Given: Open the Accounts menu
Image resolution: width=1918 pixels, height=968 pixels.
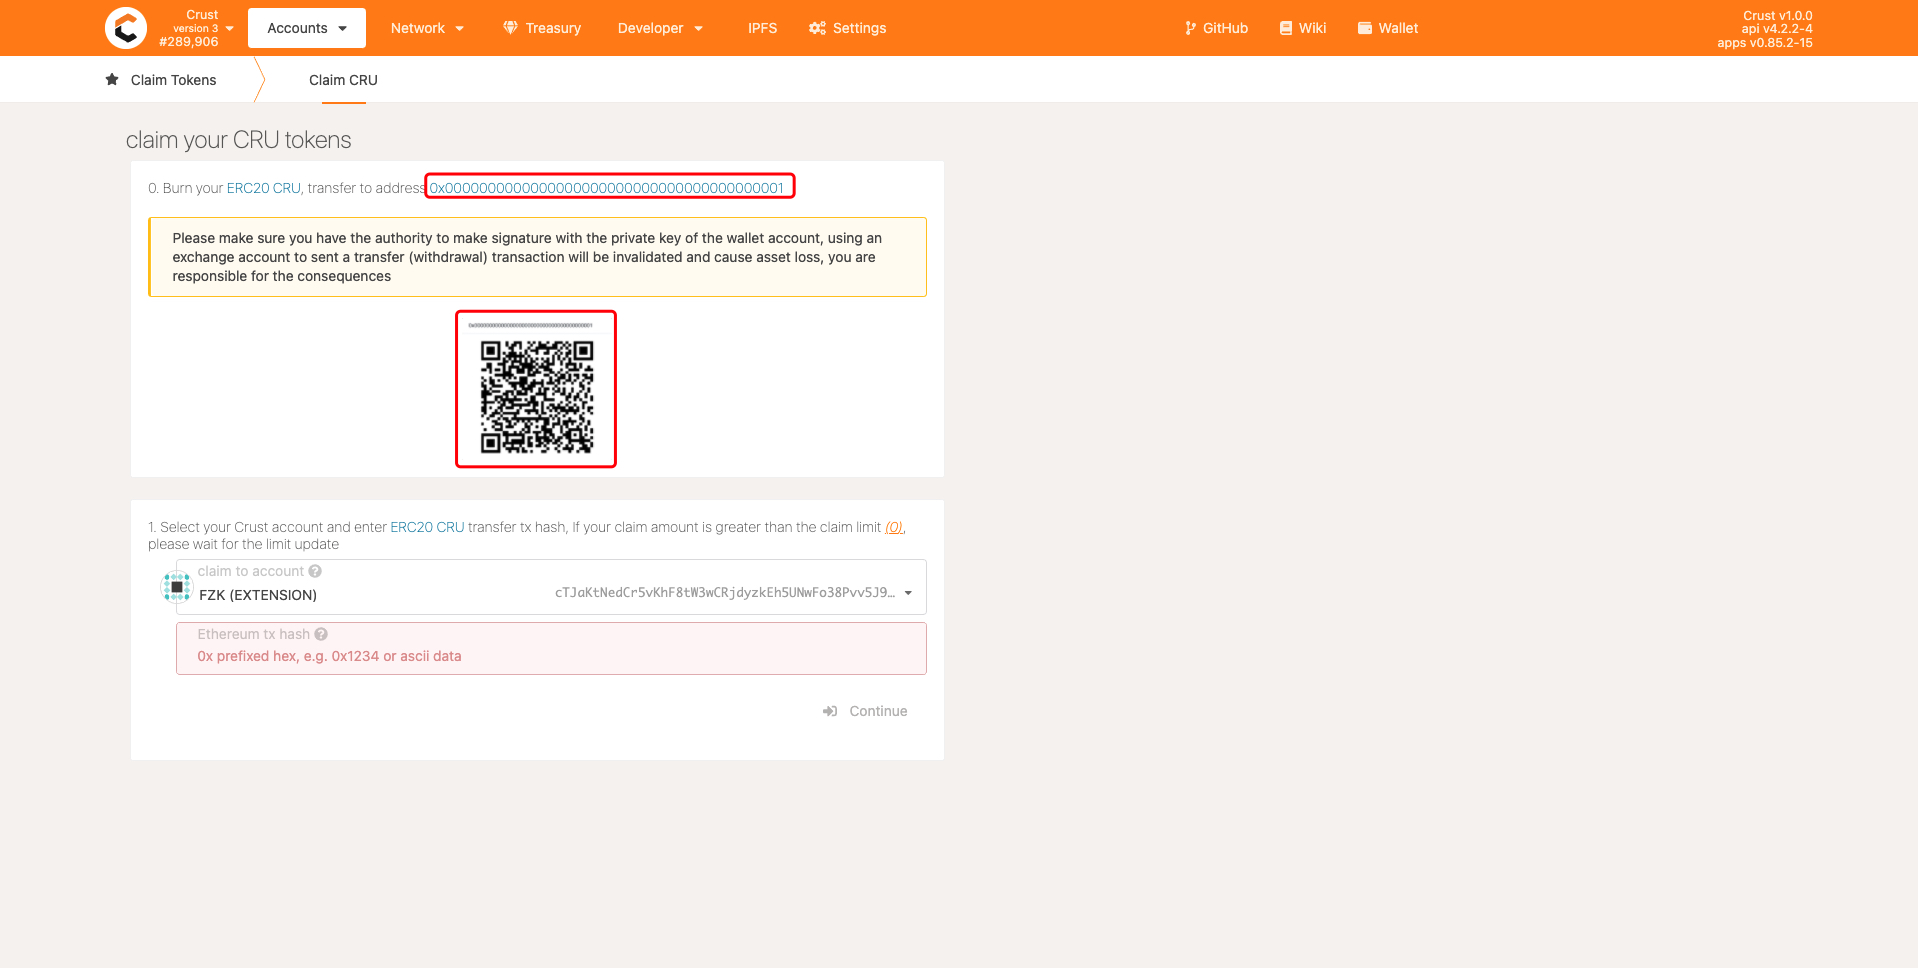Looking at the screenshot, I should click(x=307, y=28).
